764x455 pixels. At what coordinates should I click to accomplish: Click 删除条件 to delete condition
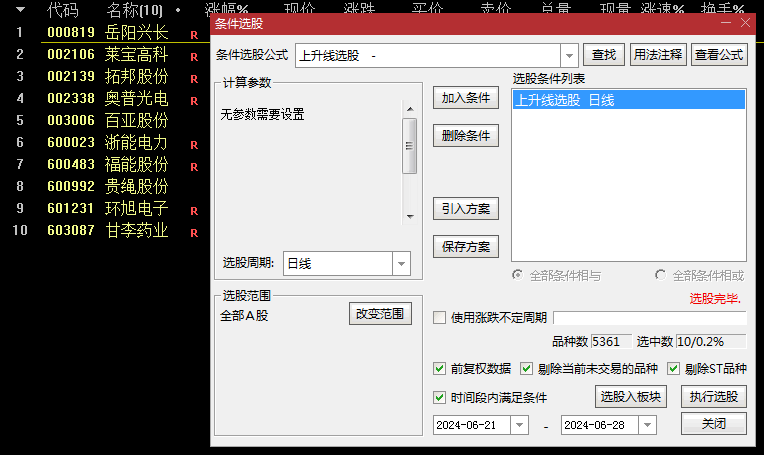pyautogui.click(x=466, y=135)
